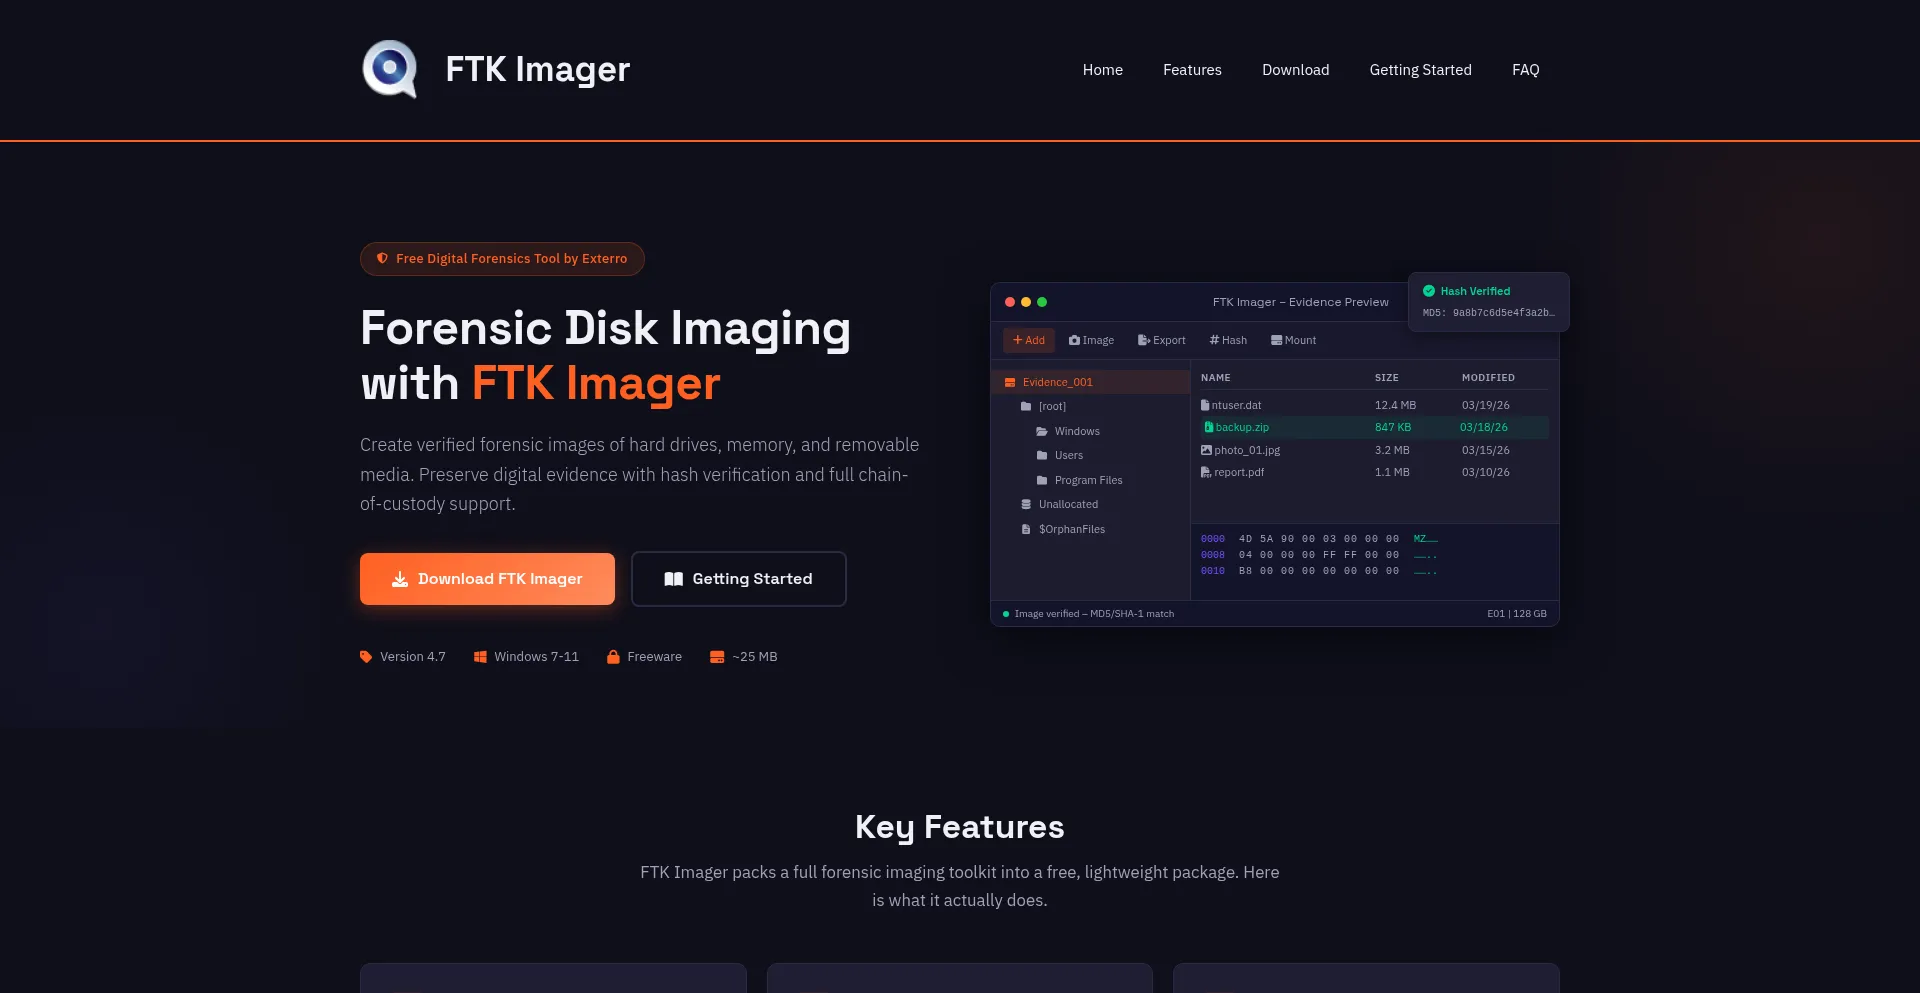The width and height of the screenshot is (1920, 993).
Task: Select the ntuser.dat file row
Action: [x=1374, y=405]
